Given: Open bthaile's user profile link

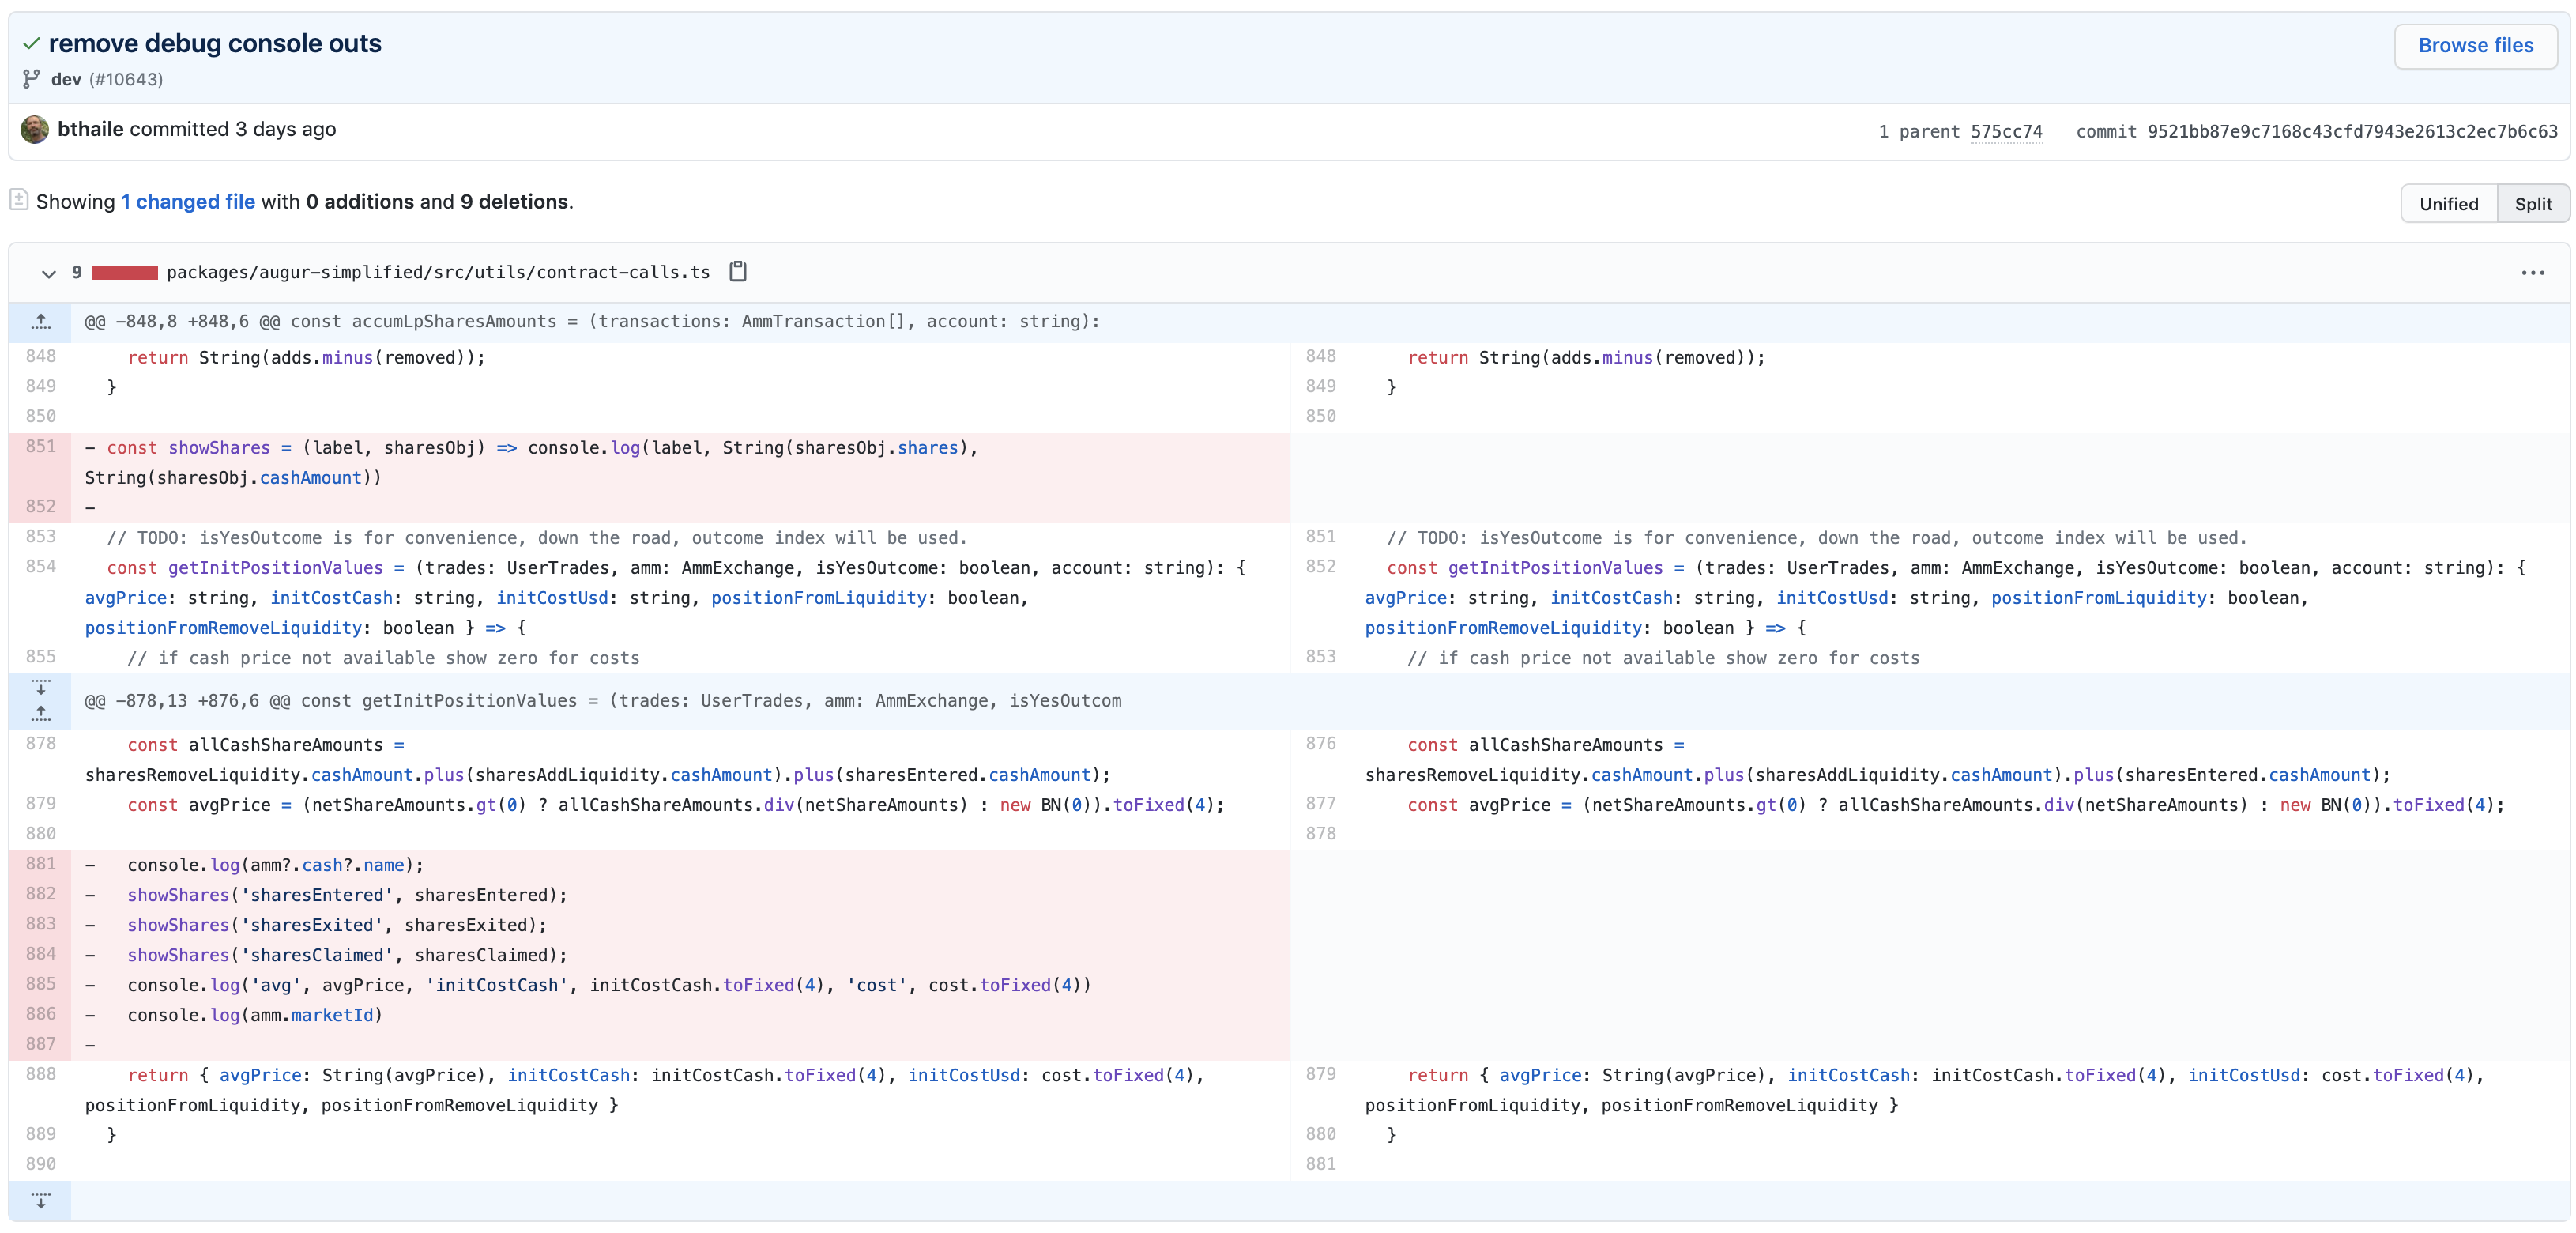Looking at the screenshot, I should tap(90, 129).
